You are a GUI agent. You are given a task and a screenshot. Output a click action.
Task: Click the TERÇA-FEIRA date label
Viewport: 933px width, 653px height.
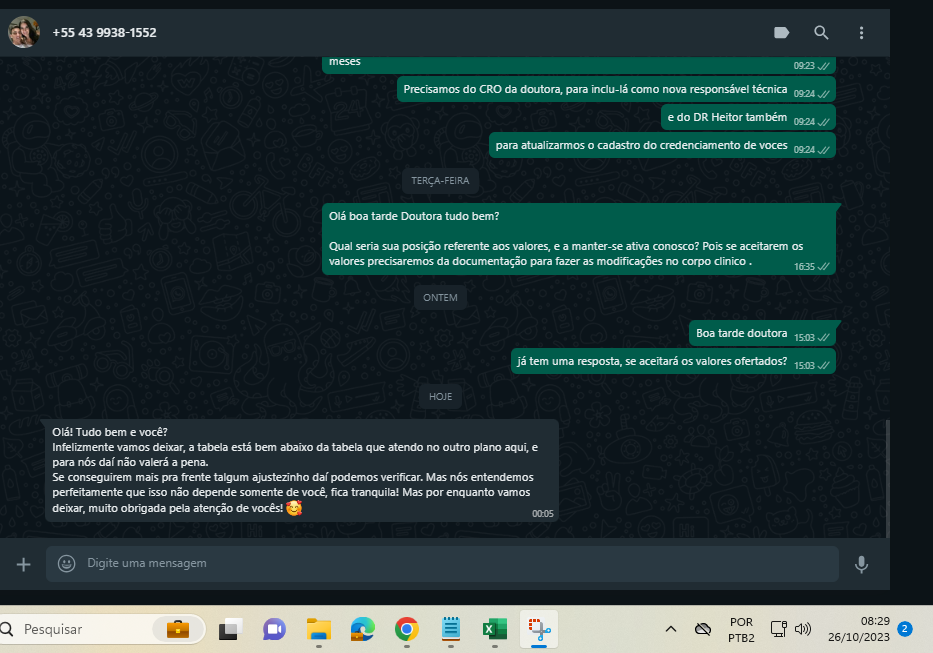click(x=440, y=180)
